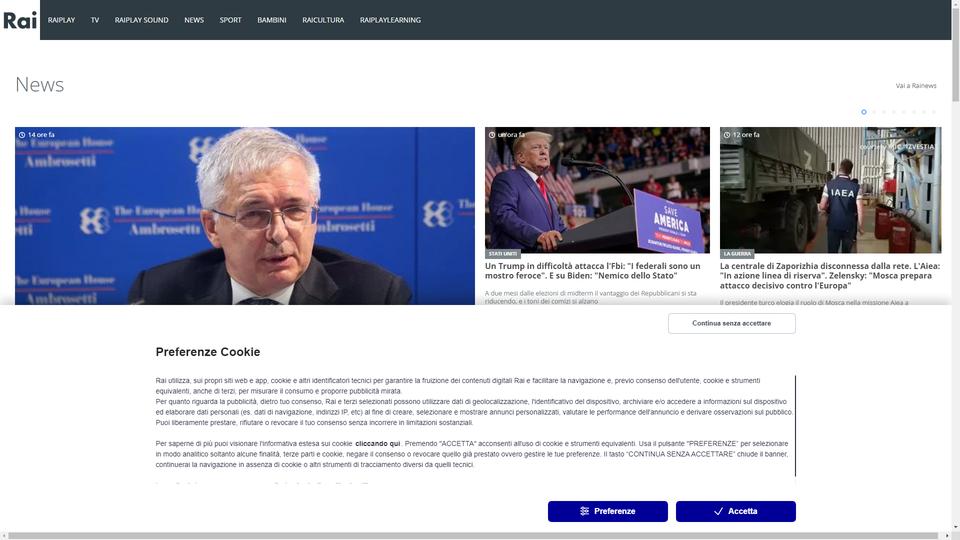Open the TV menu item
Viewport: 960px width, 540px height.
(95, 20)
